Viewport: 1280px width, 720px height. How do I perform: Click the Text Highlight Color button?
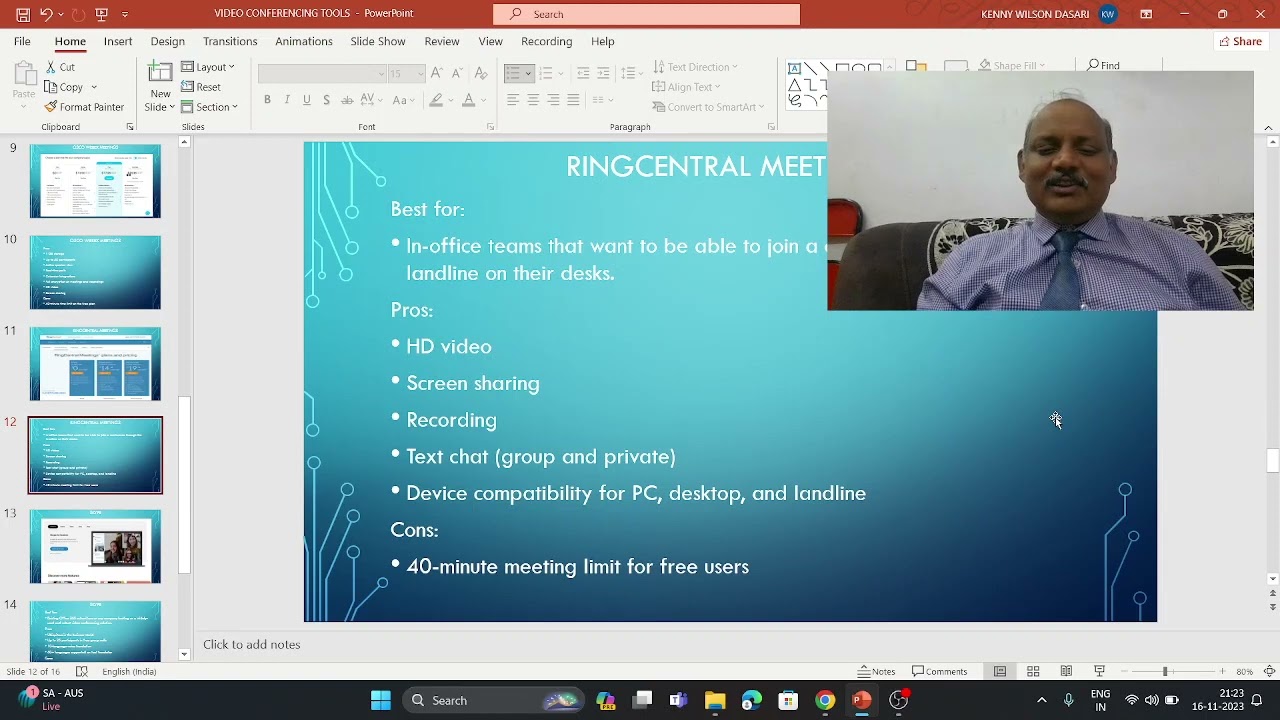click(436, 100)
